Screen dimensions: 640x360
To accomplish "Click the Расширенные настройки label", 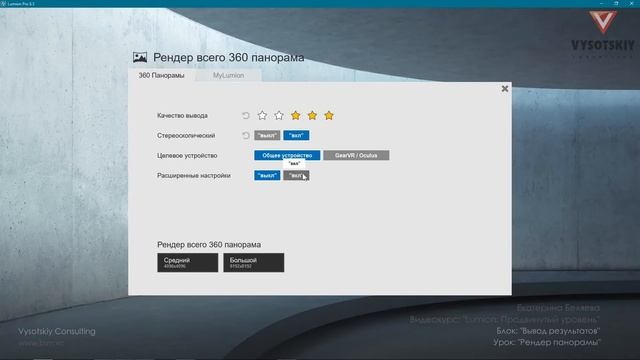I will (194, 176).
